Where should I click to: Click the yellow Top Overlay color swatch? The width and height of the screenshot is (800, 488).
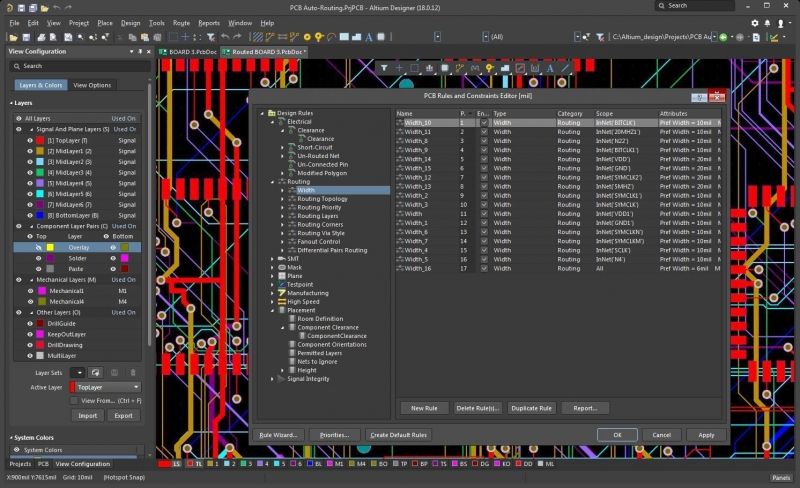pyautogui.click(x=50, y=248)
